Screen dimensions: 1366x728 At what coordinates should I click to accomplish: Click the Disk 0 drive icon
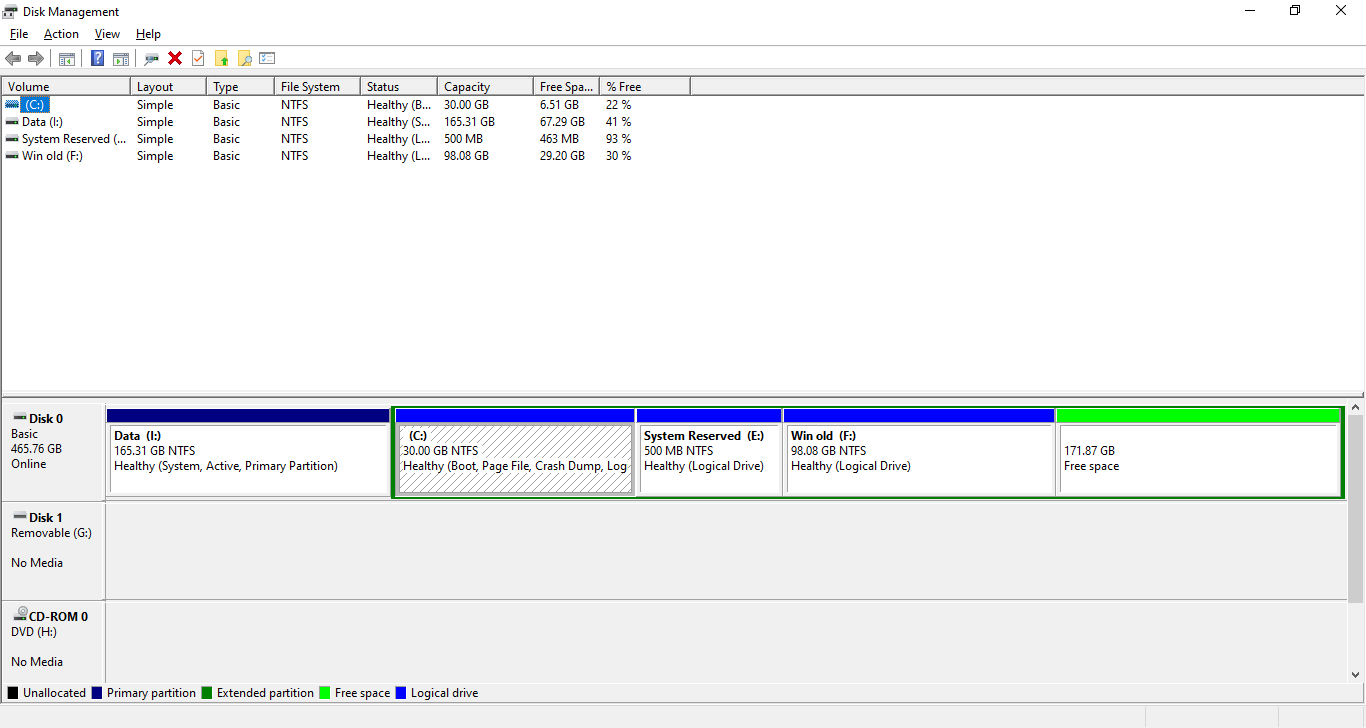tap(19, 418)
